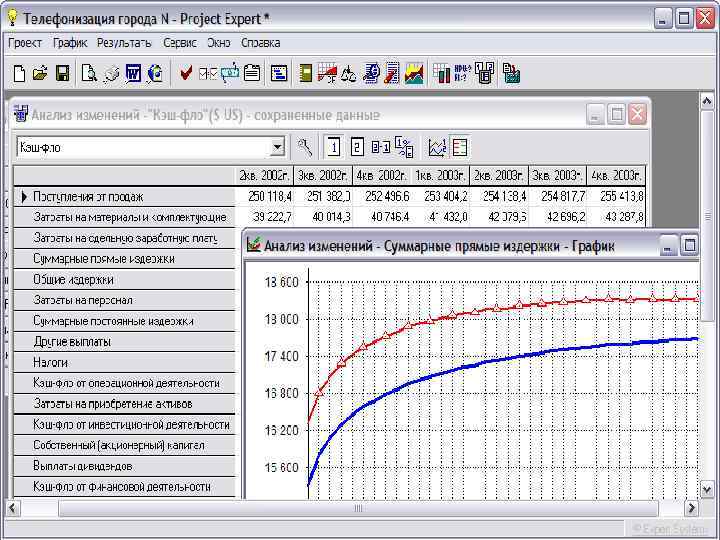
Task: Open the colorful area chart icon
Action: (x=414, y=73)
